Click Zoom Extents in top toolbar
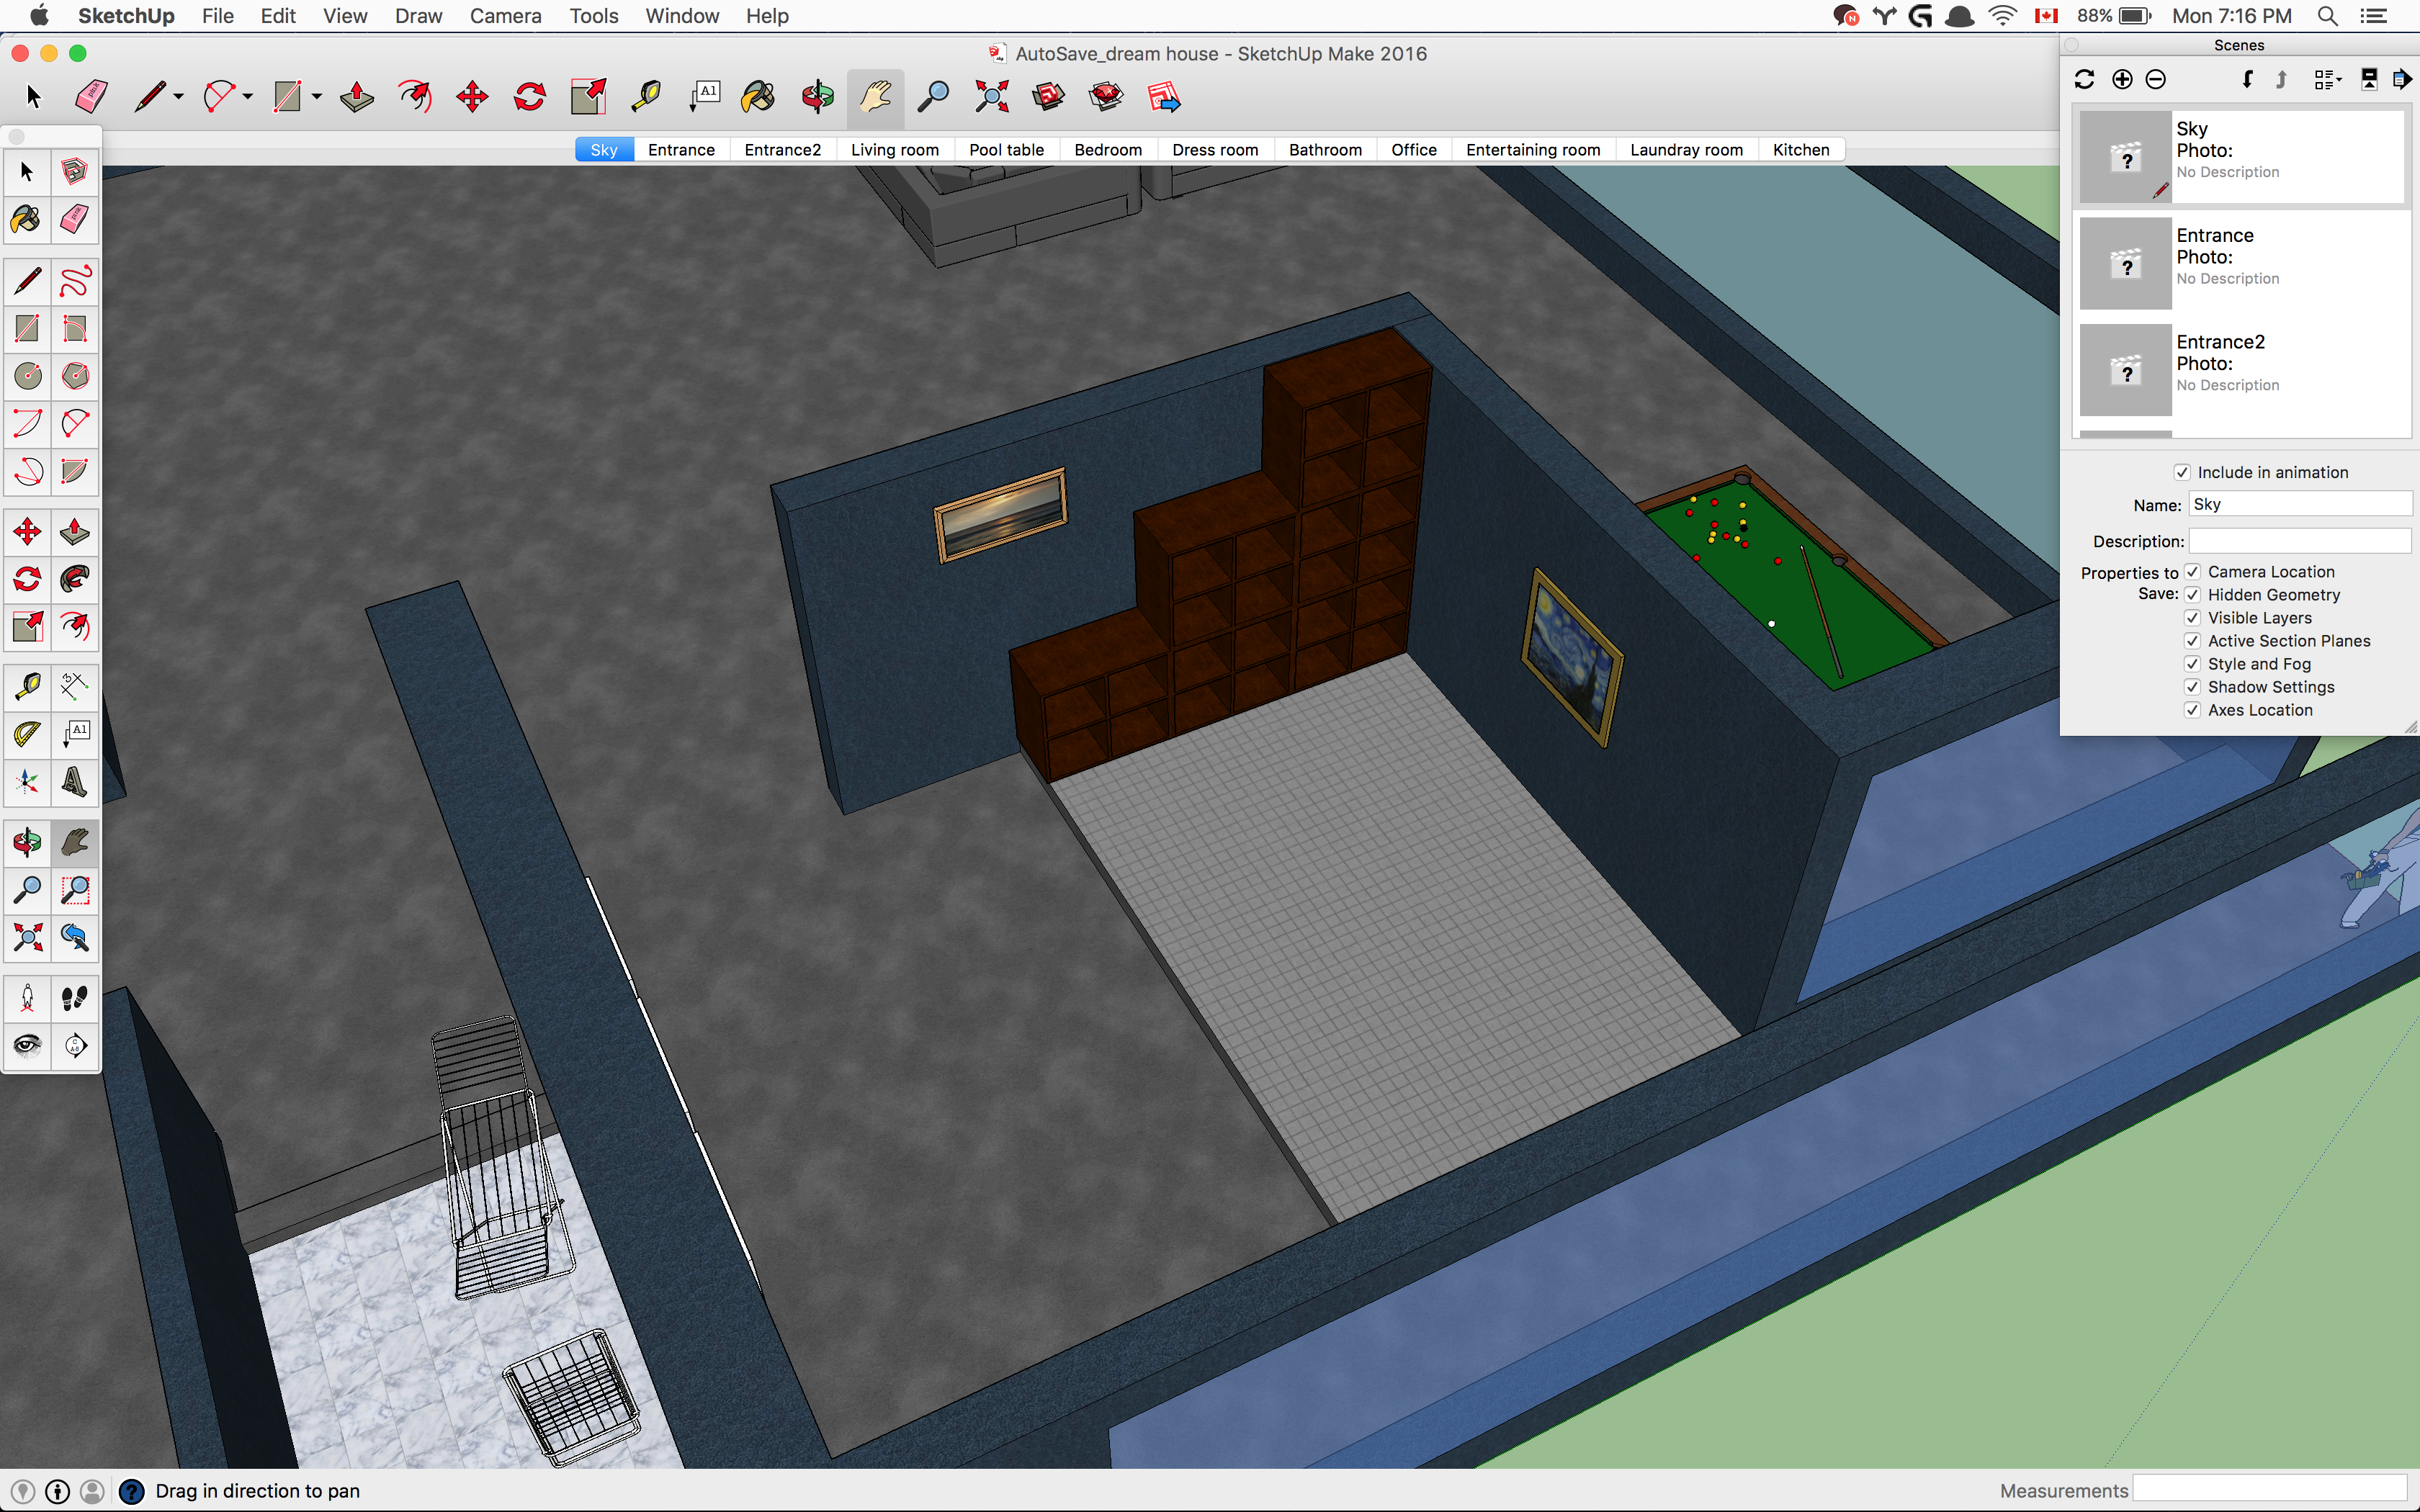The height and width of the screenshot is (1512, 2420). [991, 97]
